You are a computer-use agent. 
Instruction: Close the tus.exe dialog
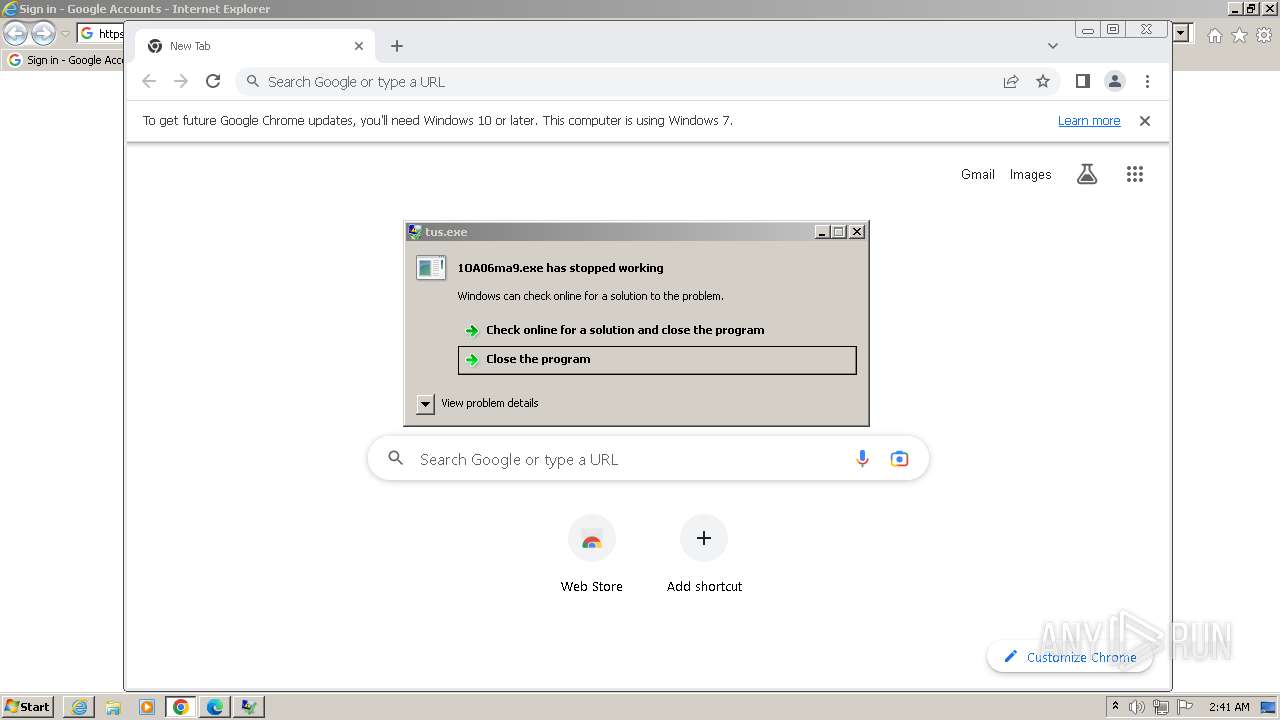(x=857, y=232)
